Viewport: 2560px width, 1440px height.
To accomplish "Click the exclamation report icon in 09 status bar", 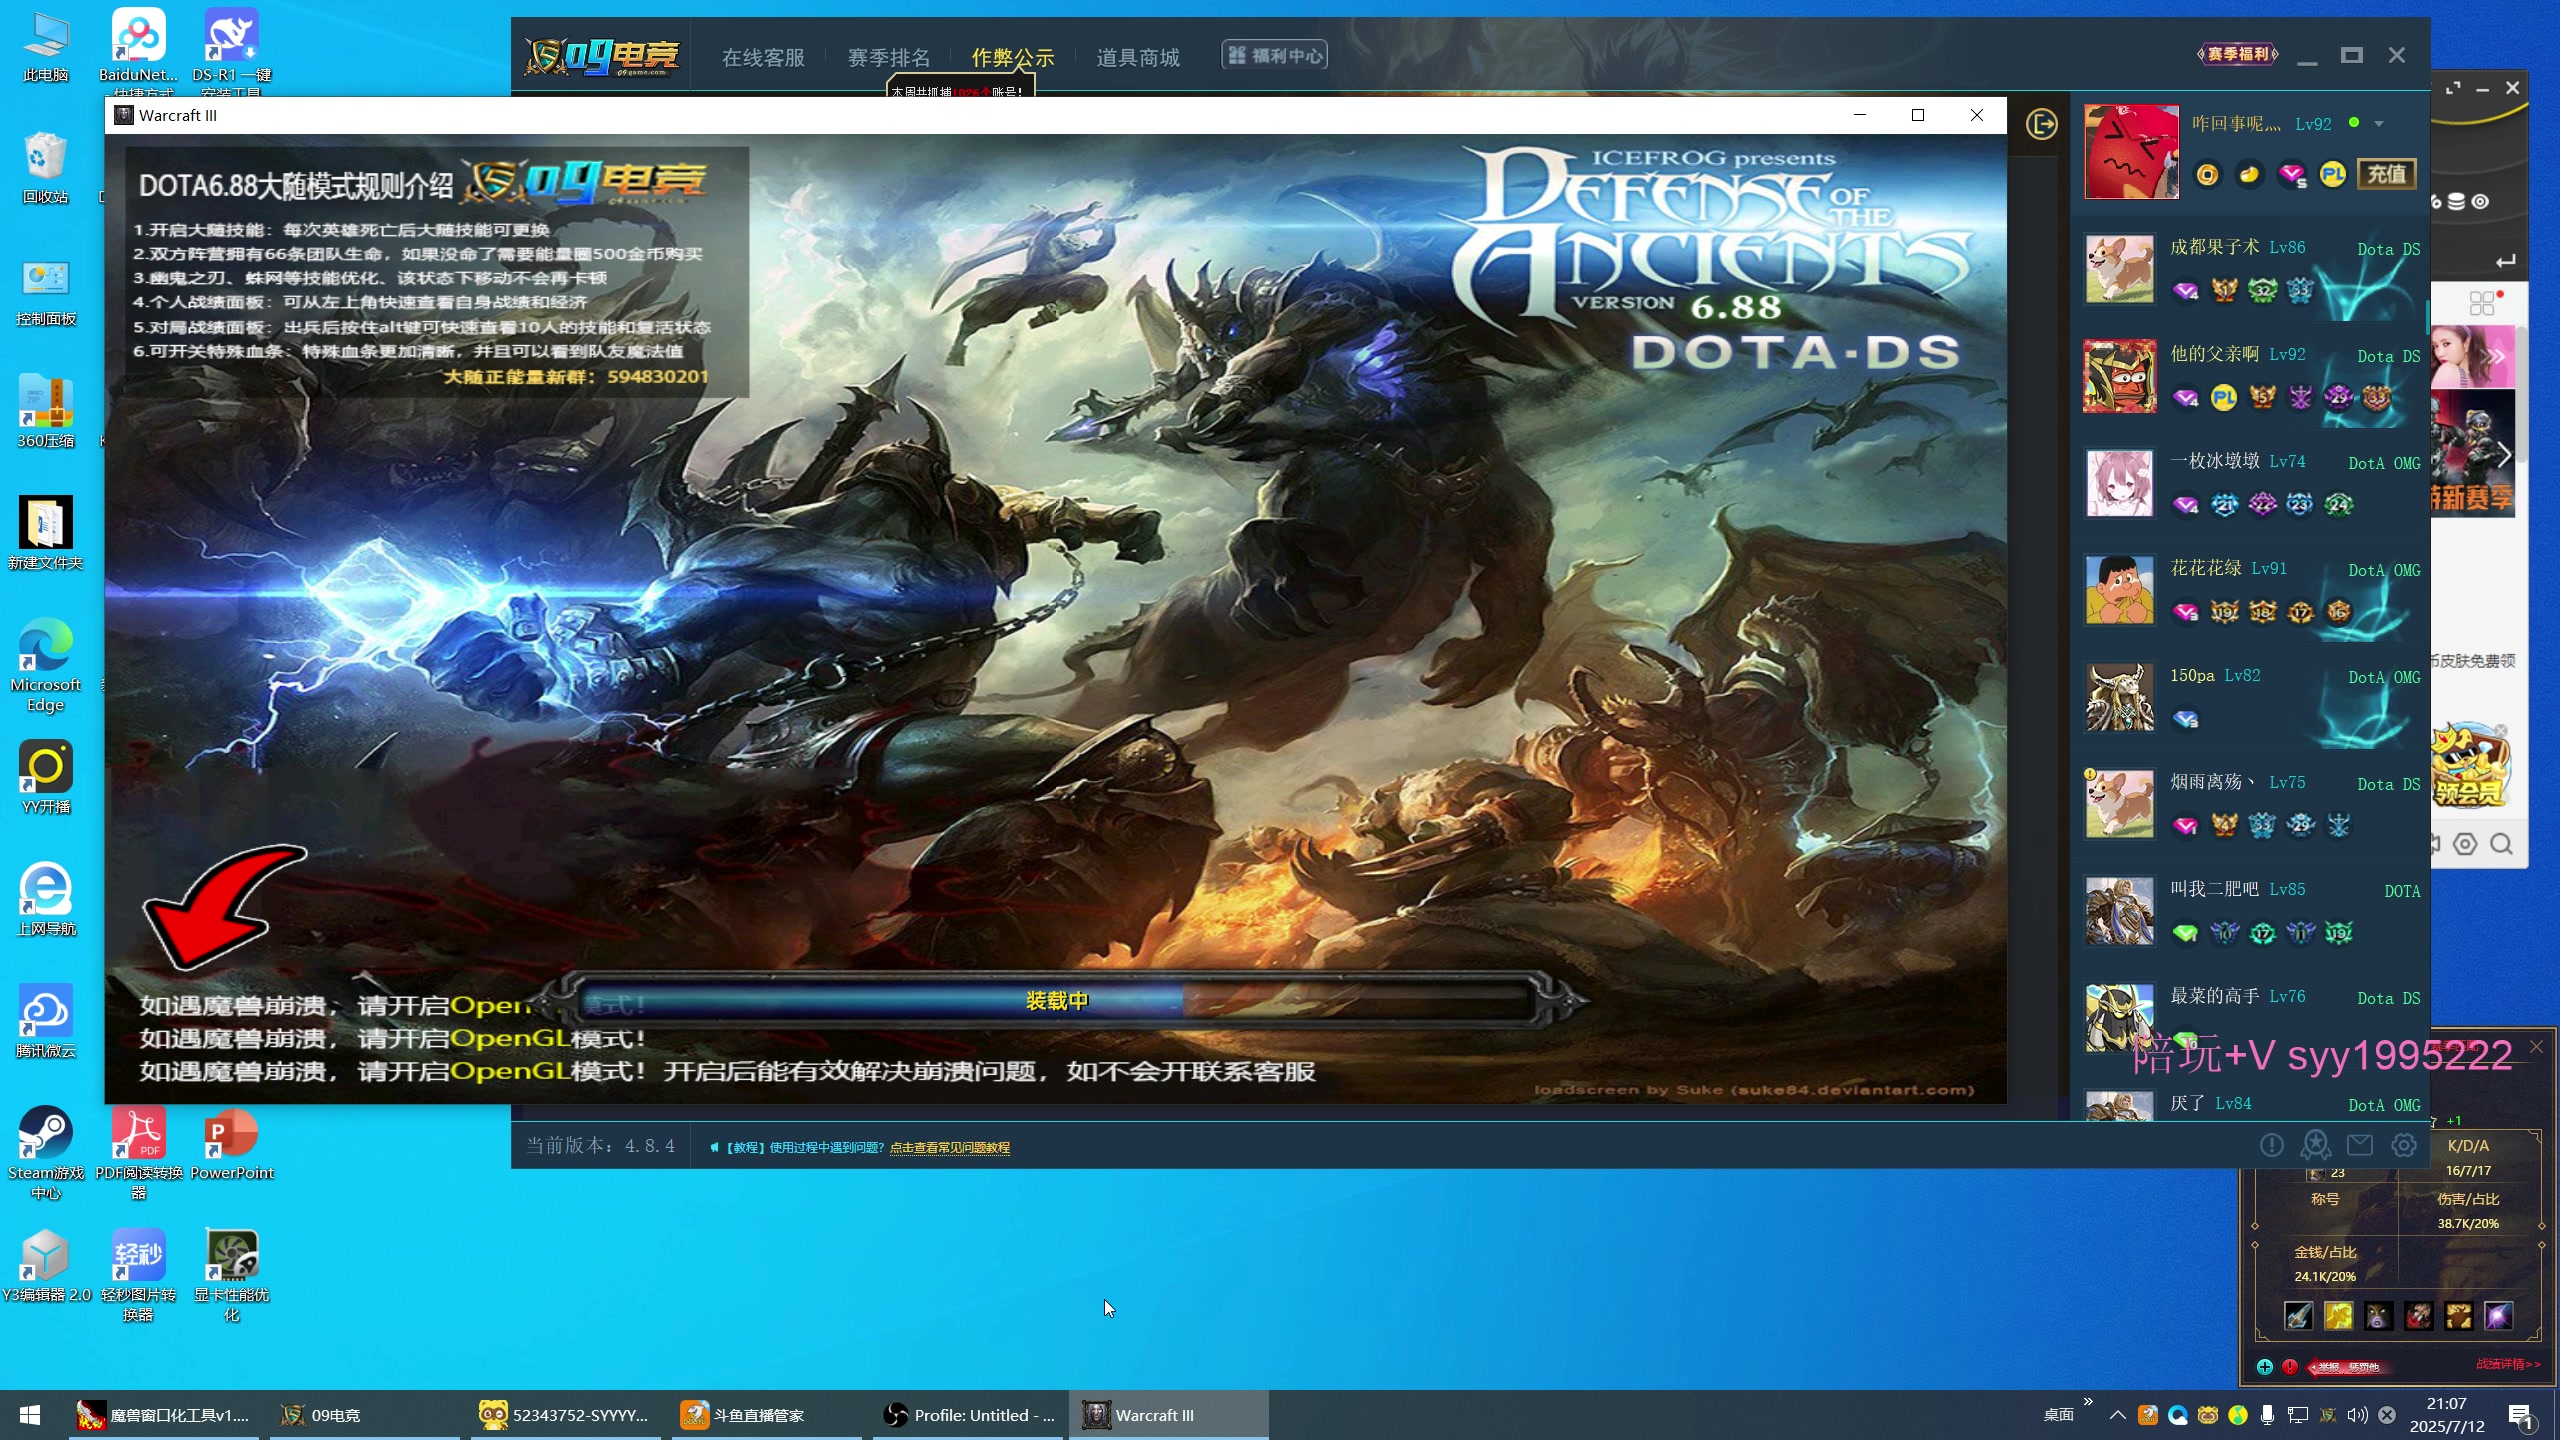I will pyautogui.click(x=2272, y=1145).
